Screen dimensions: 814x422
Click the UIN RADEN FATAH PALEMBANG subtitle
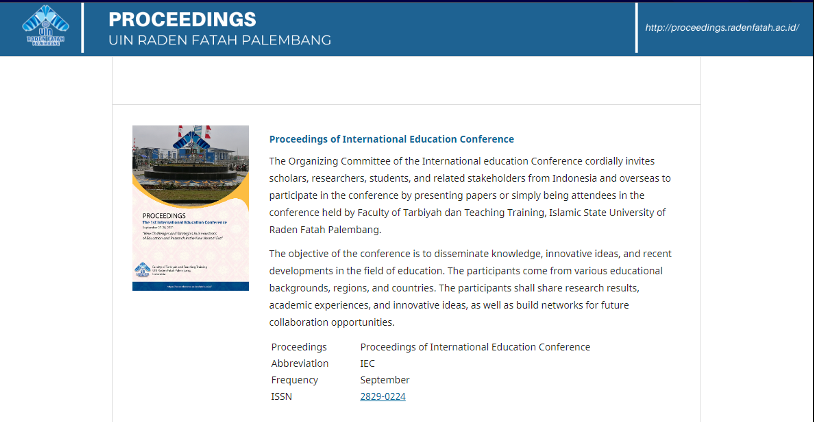click(219, 41)
